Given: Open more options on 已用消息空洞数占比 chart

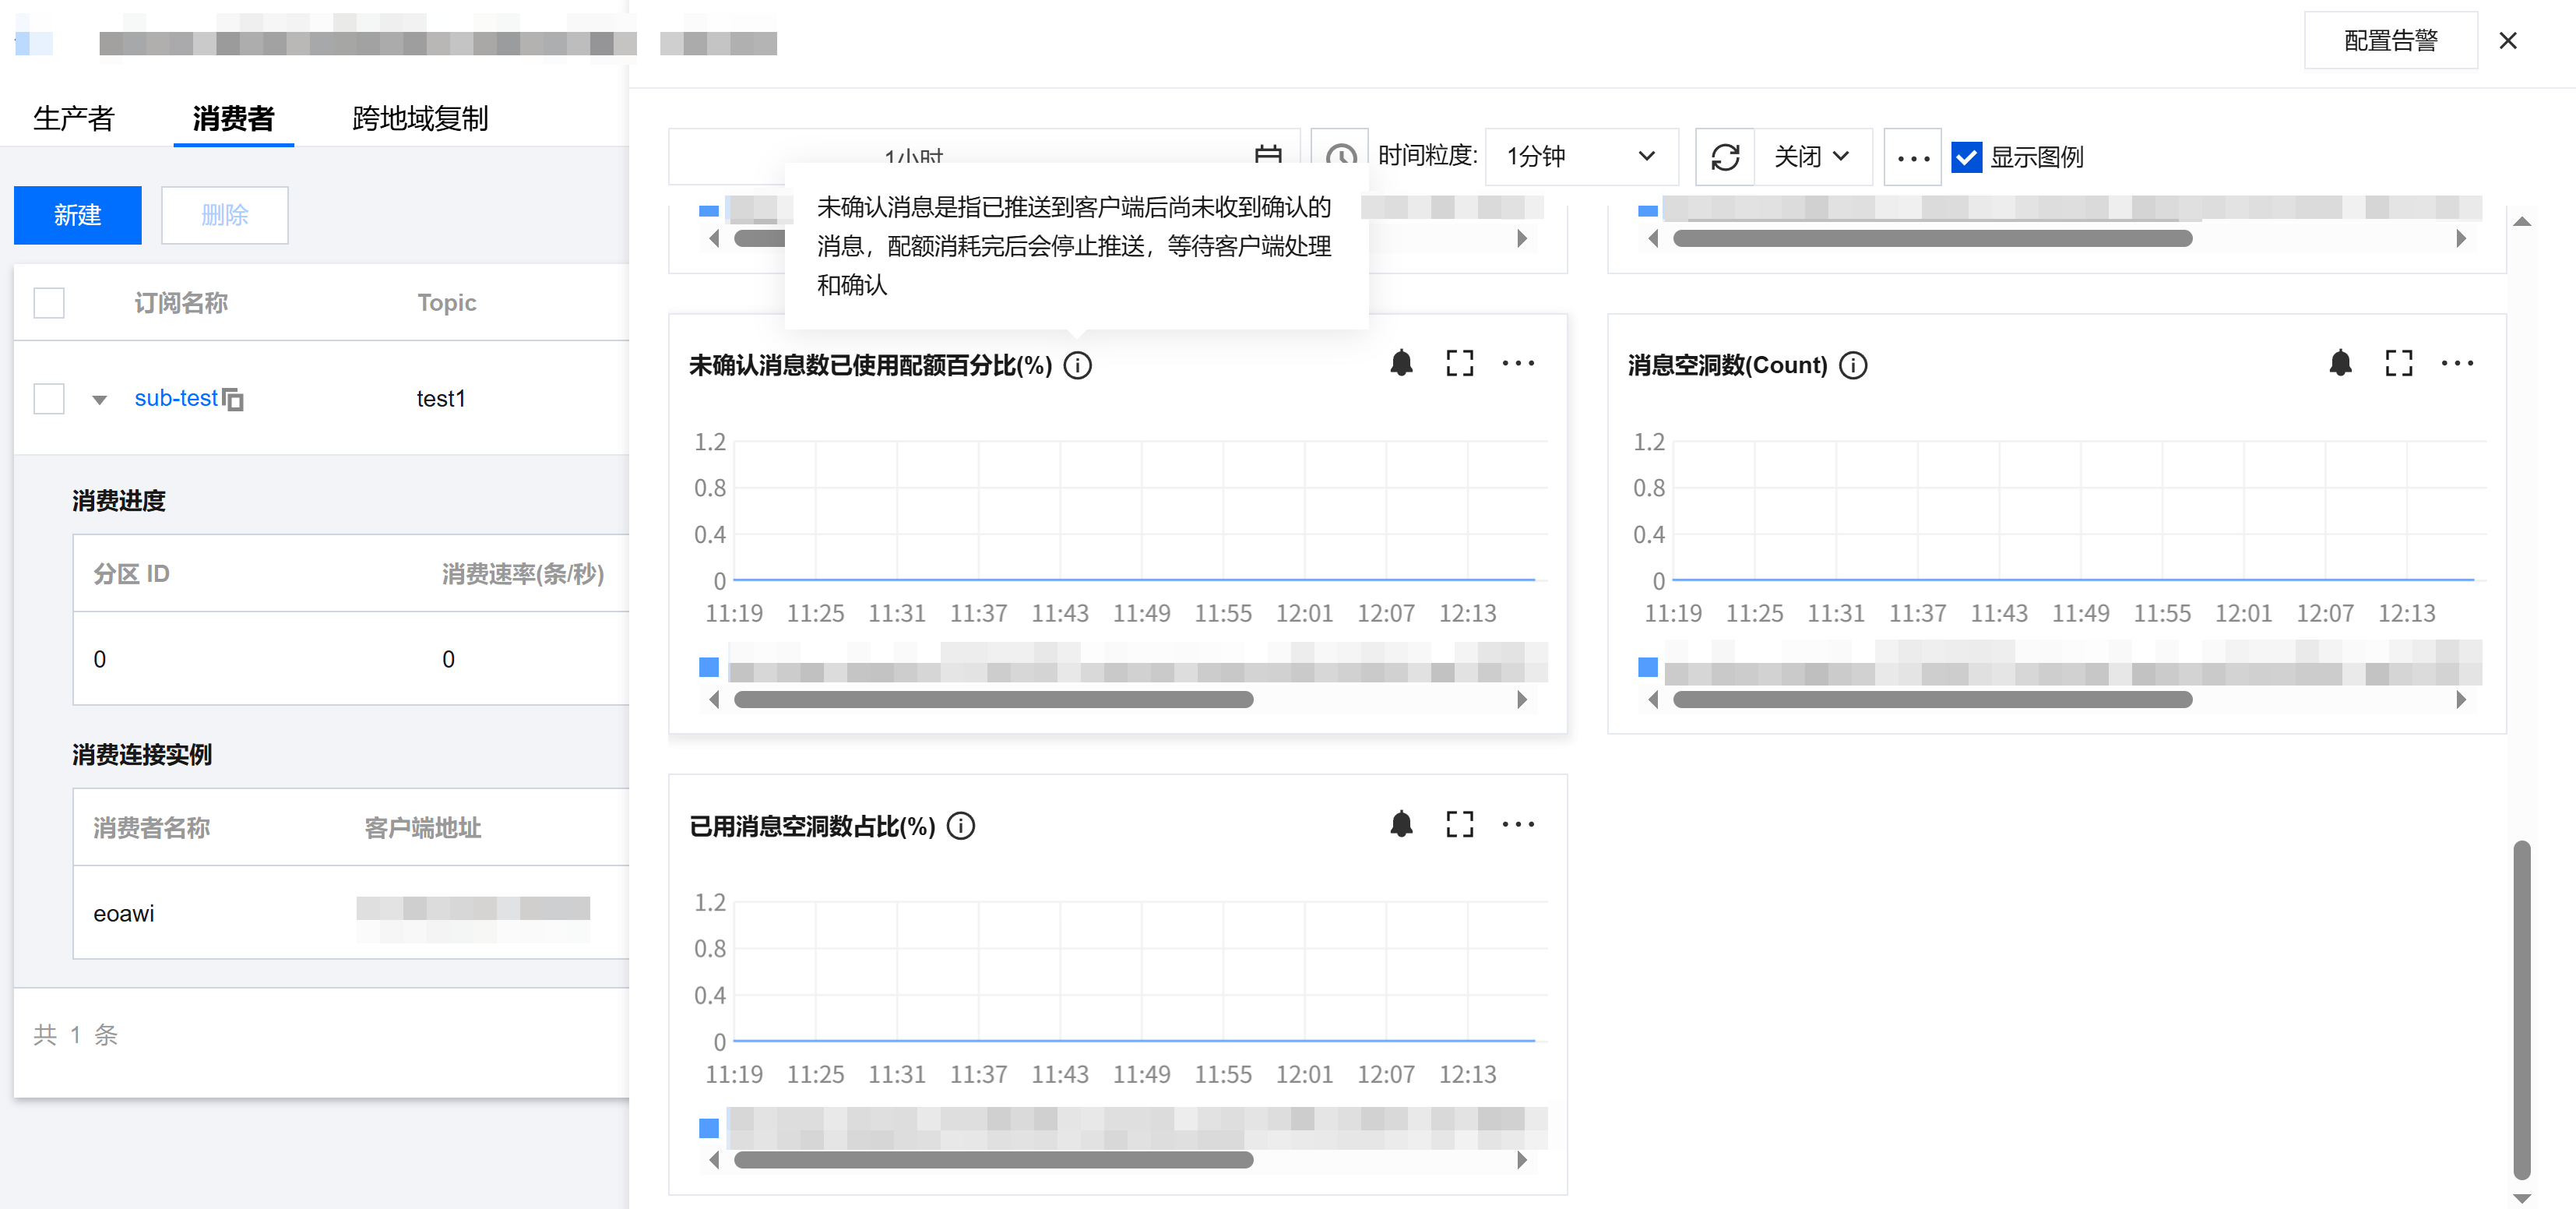Looking at the screenshot, I should [1517, 824].
